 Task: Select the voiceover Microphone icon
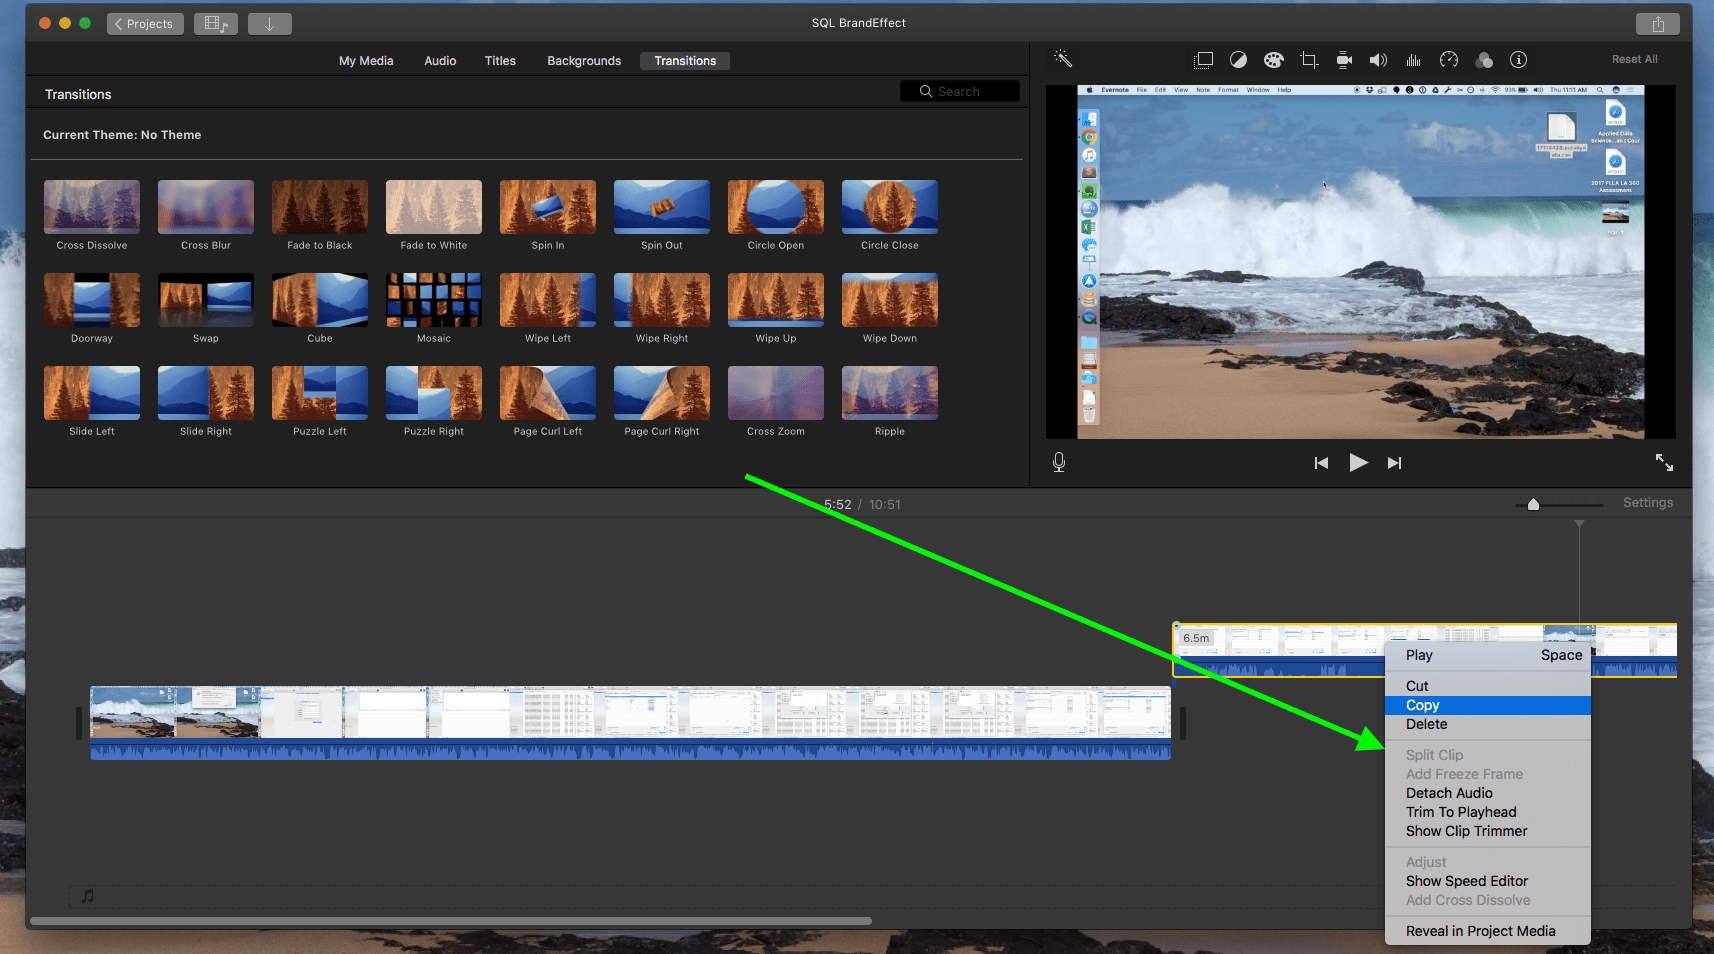pos(1058,462)
